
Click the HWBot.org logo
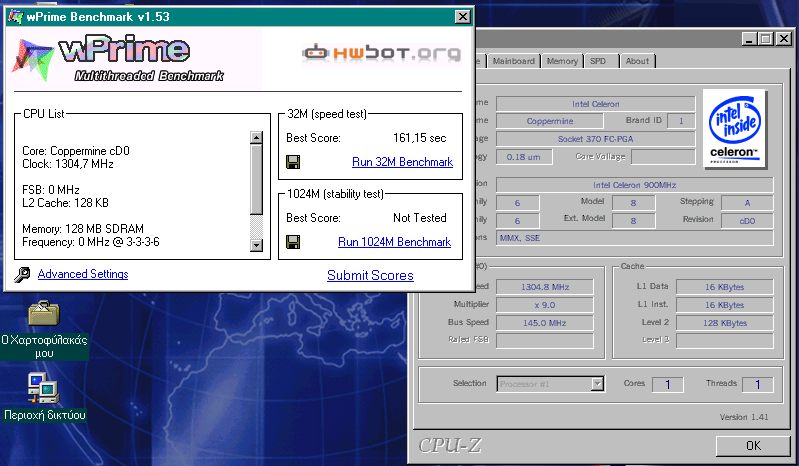pyautogui.click(x=382, y=52)
